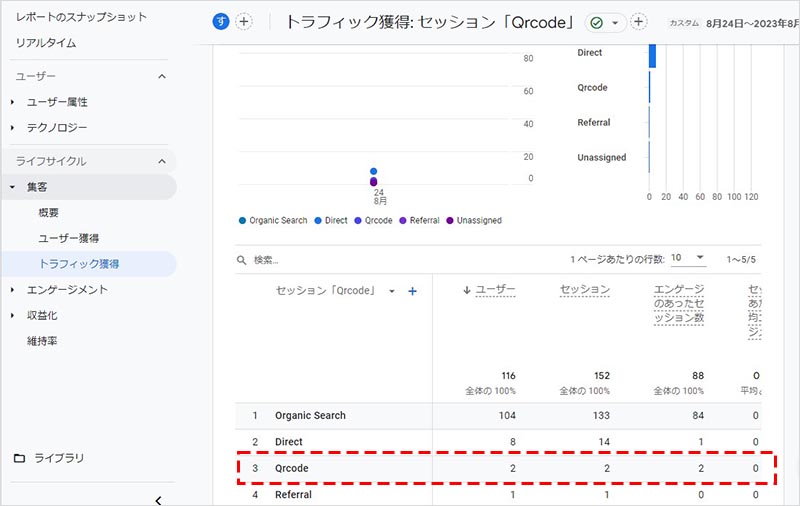Open the セッション「Qrcode」 dimension dropdown
800x506 pixels.
click(392, 291)
